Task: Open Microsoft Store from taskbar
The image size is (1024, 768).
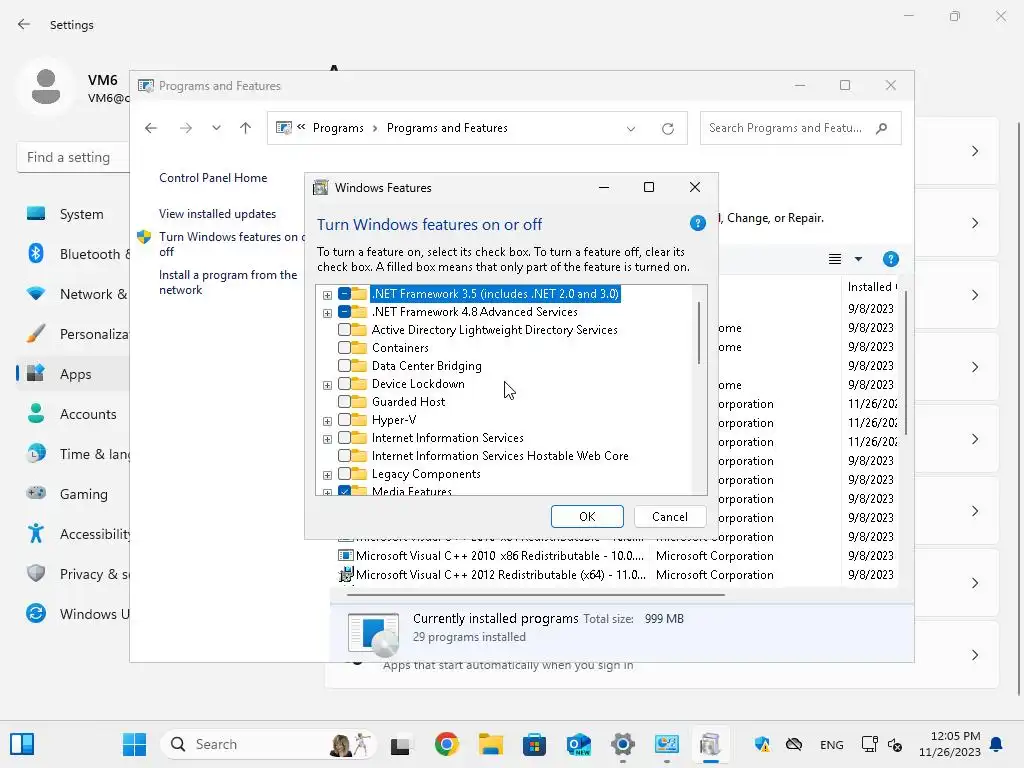Action: [534, 744]
